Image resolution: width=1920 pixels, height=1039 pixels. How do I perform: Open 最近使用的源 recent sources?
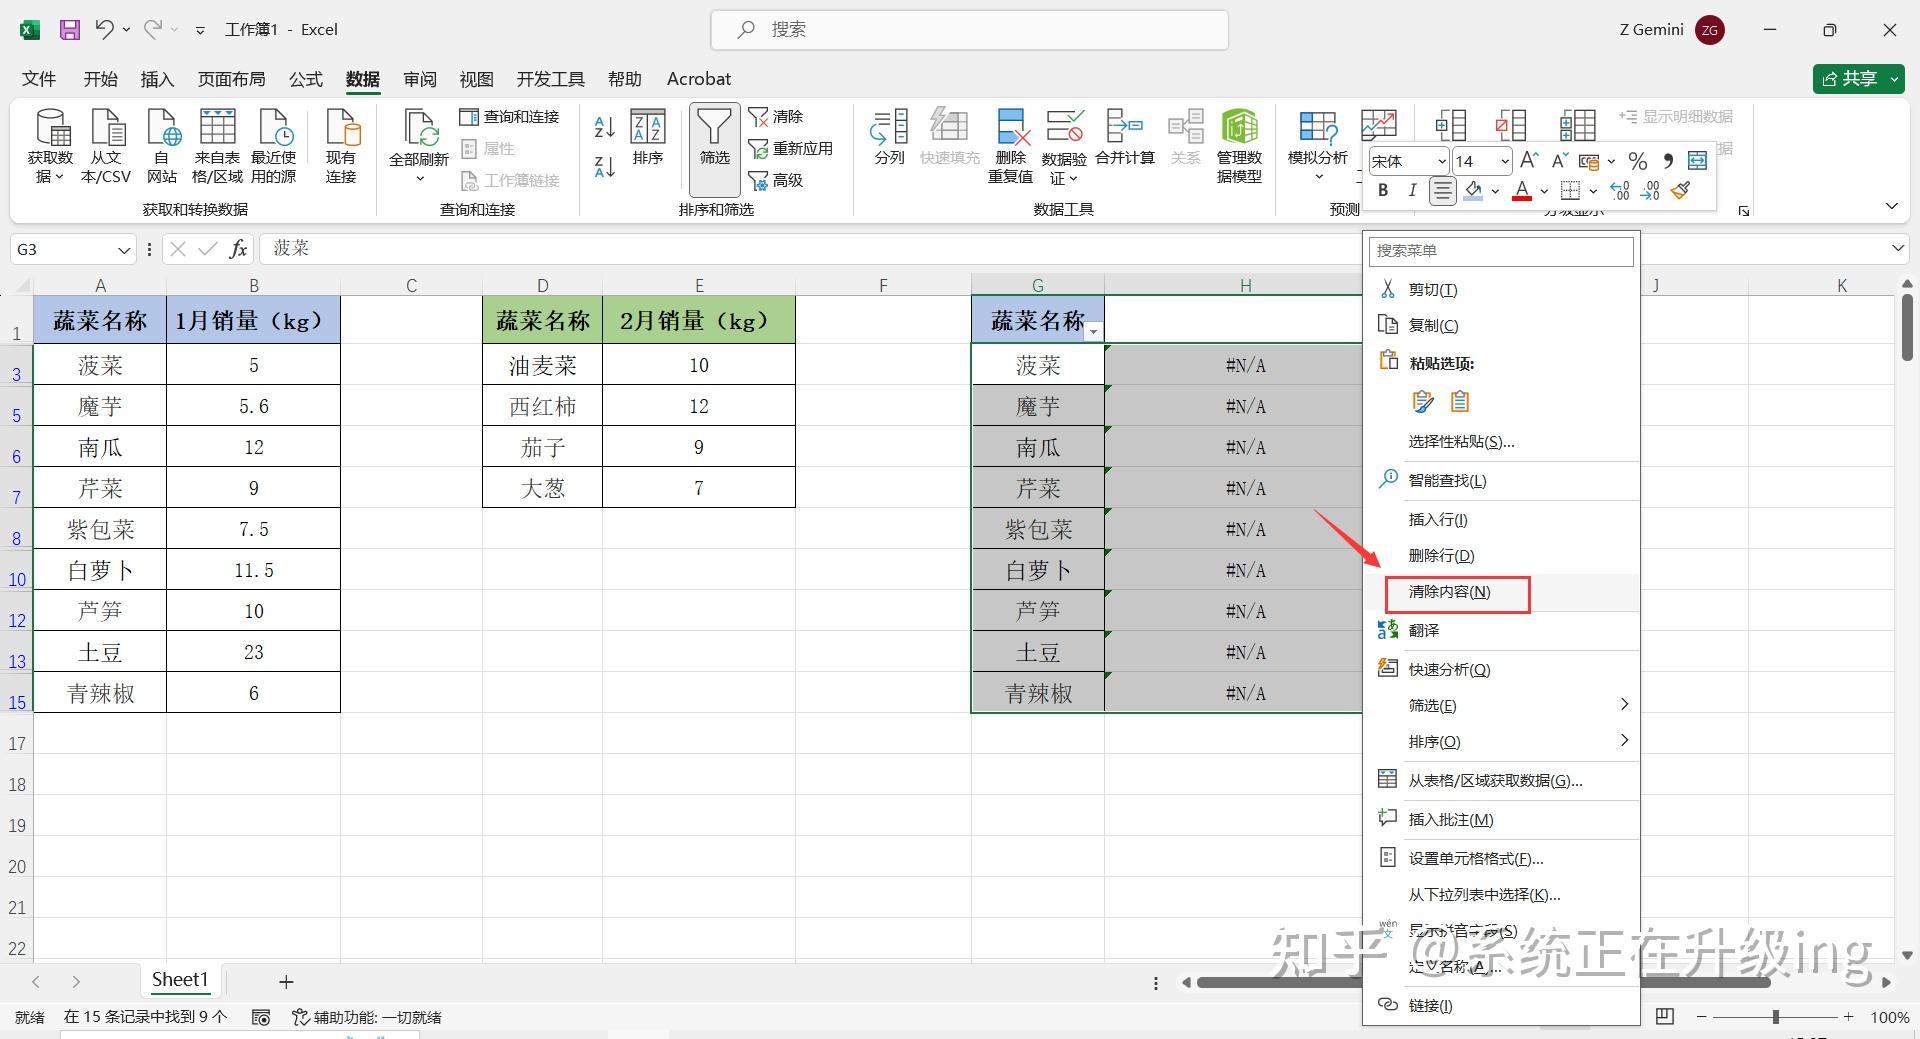tap(273, 147)
